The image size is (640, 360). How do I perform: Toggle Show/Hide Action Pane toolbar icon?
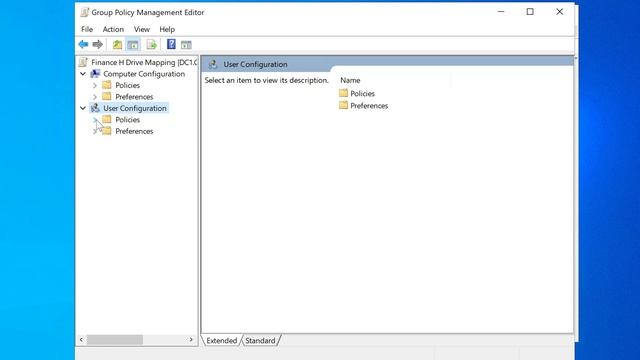[x=186, y=45]
